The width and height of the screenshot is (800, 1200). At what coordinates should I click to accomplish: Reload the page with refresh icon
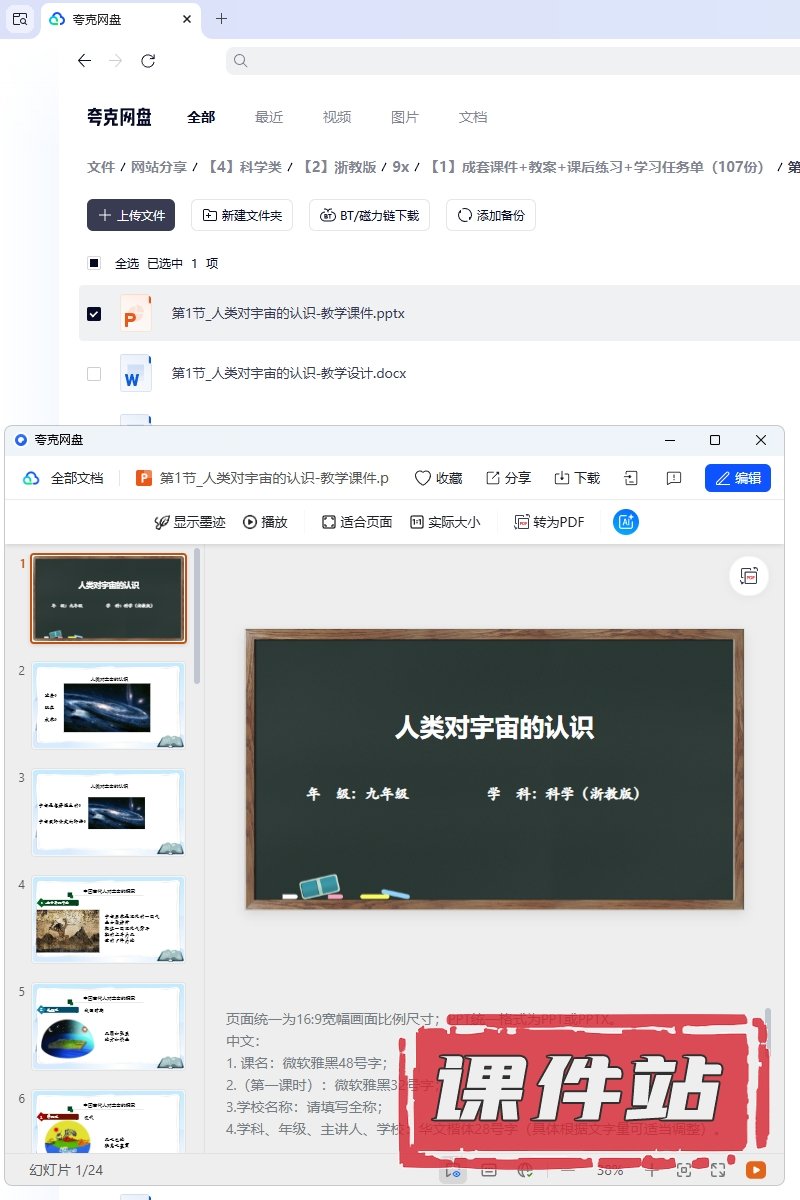click(x=148, y=61)
